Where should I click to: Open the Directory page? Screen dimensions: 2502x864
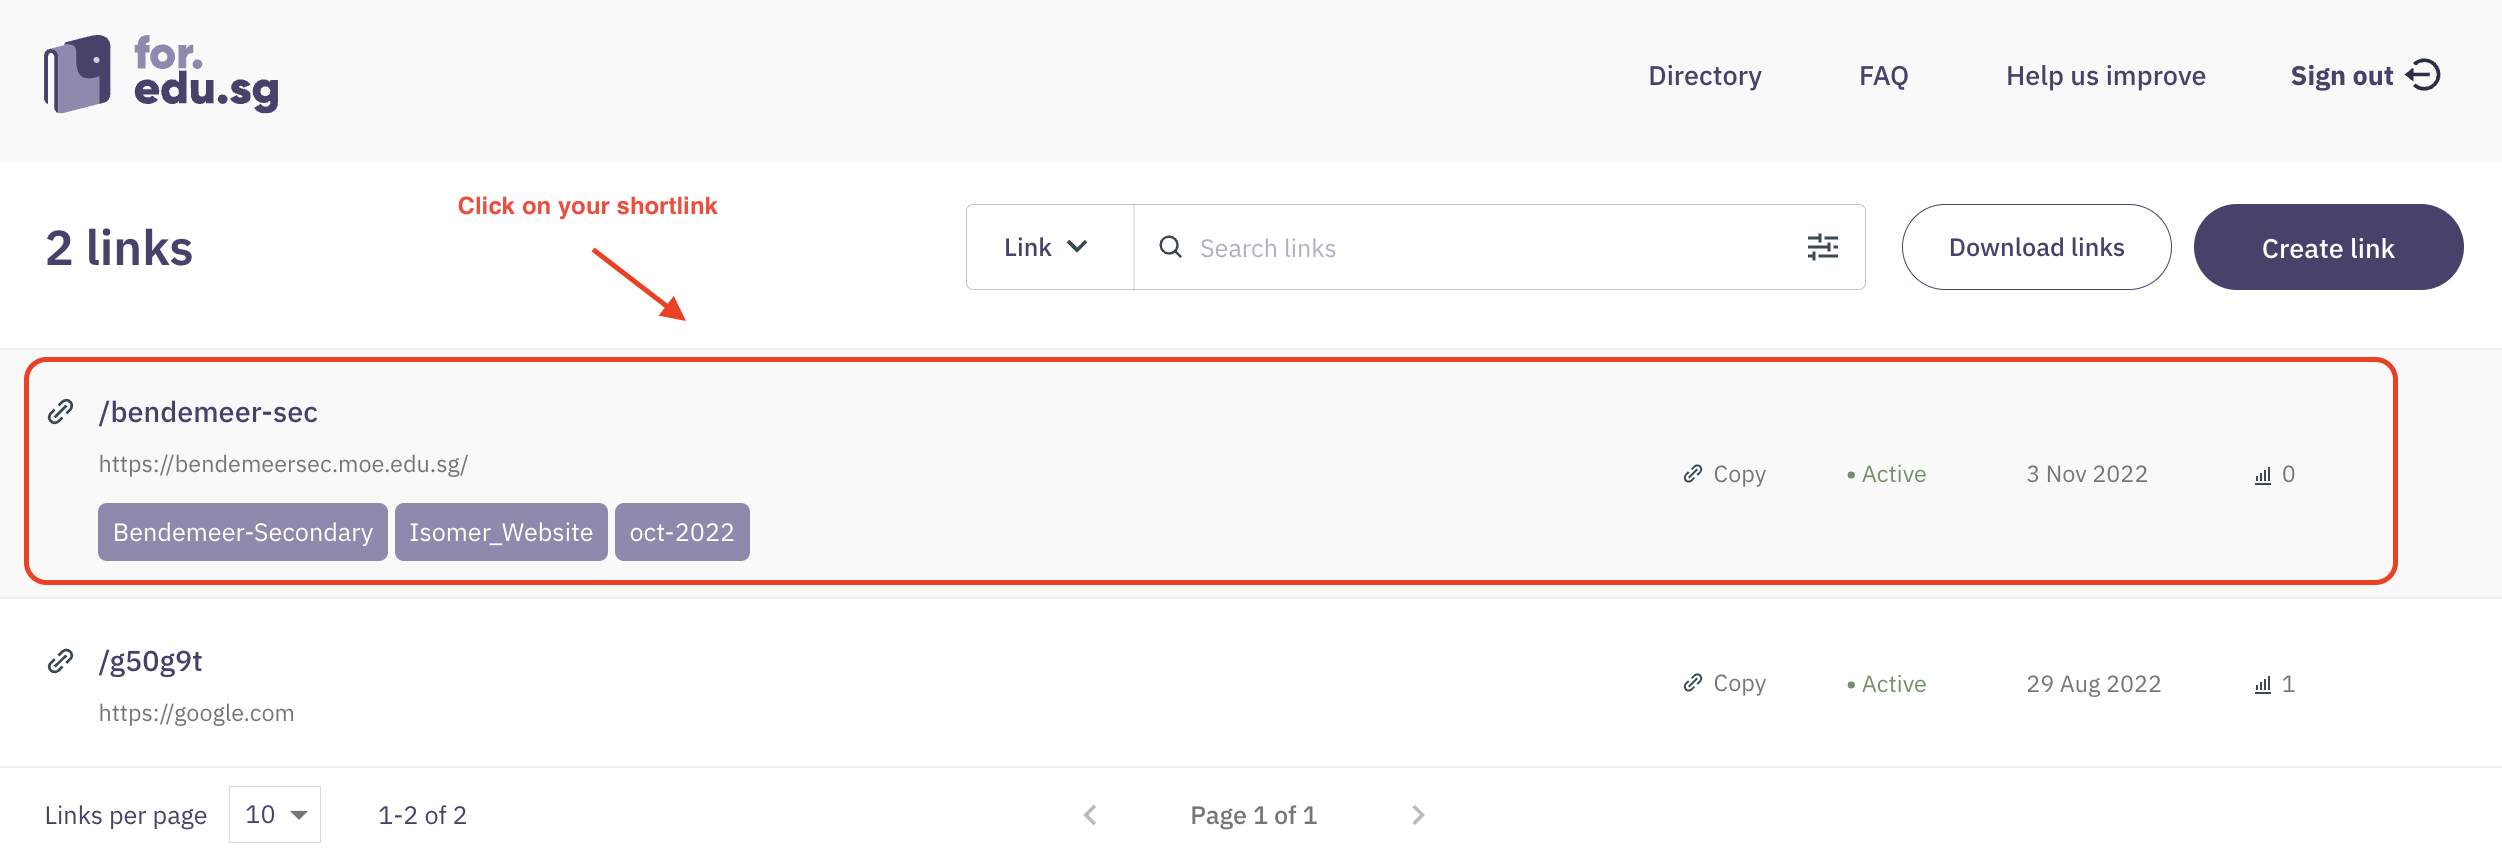[1705, 76]
